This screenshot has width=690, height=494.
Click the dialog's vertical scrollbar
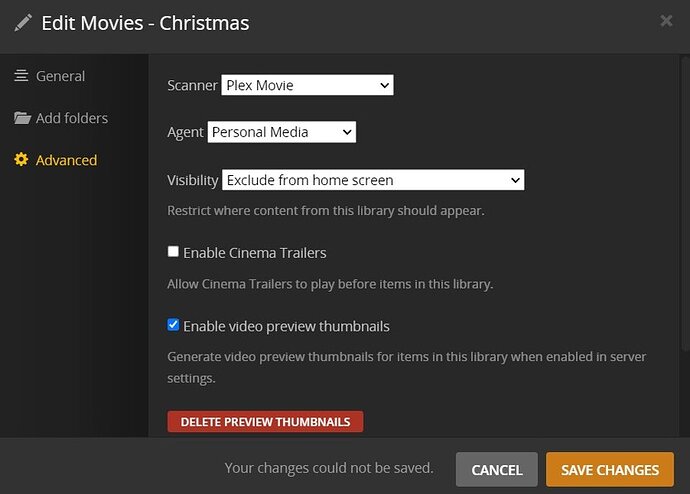point(685,202)
